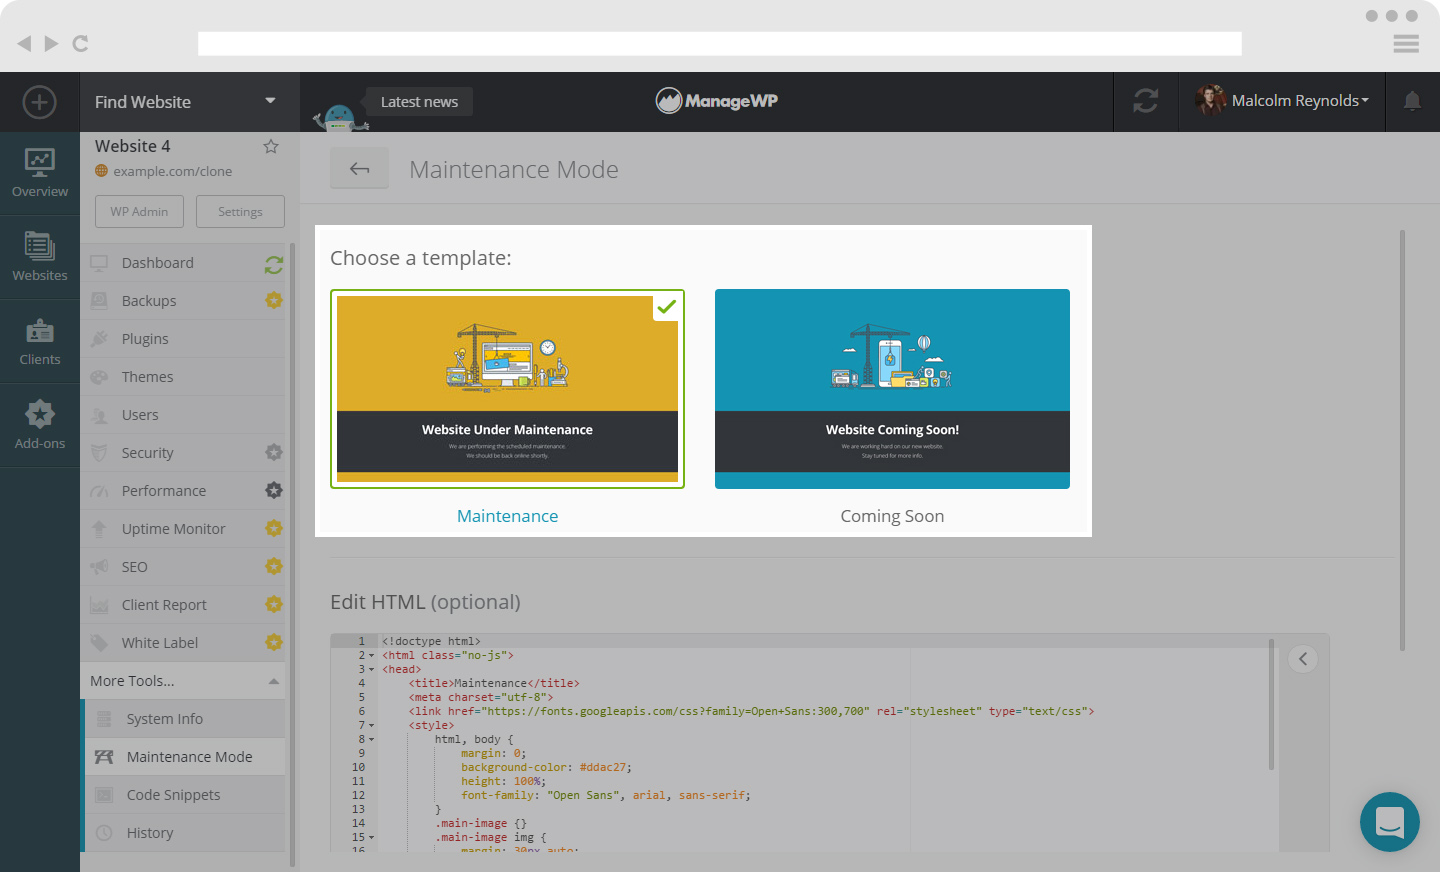Click the back arrow button
Image resolution: width=1440 pixels, height=872 pixels.
(x=359, y=169)
